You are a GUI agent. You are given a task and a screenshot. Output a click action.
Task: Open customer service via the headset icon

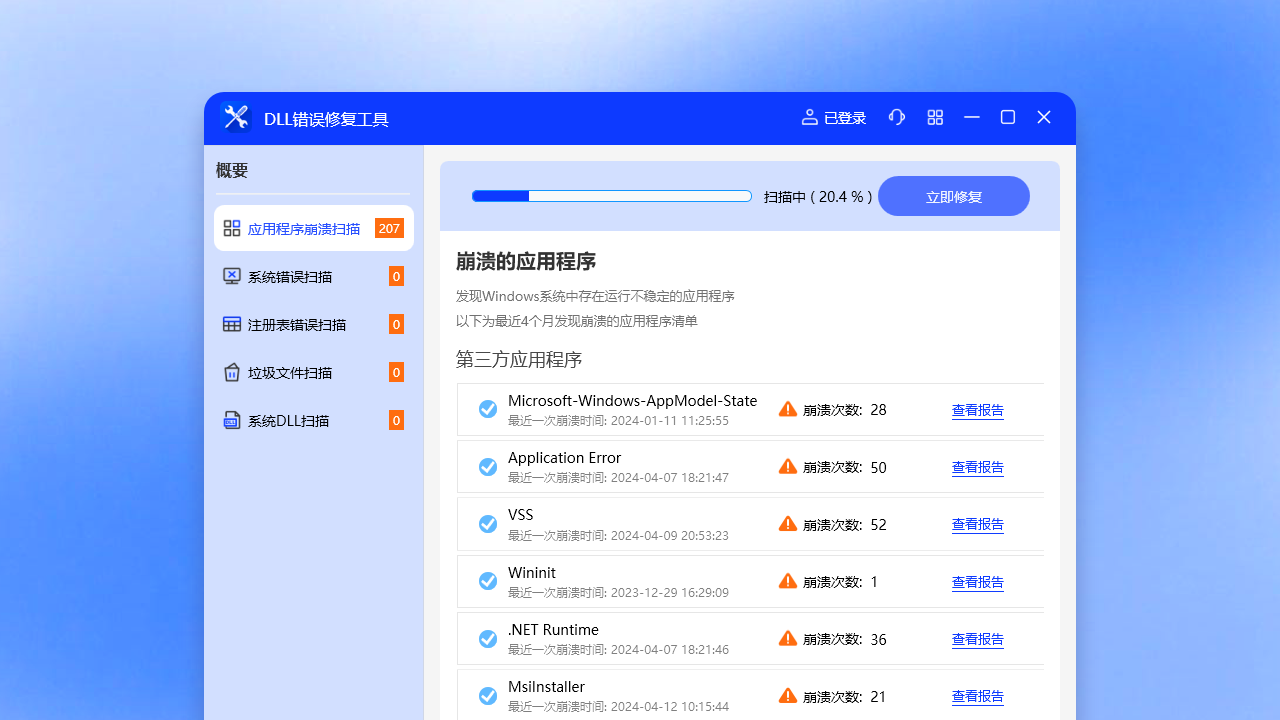[x=897, y=117]
